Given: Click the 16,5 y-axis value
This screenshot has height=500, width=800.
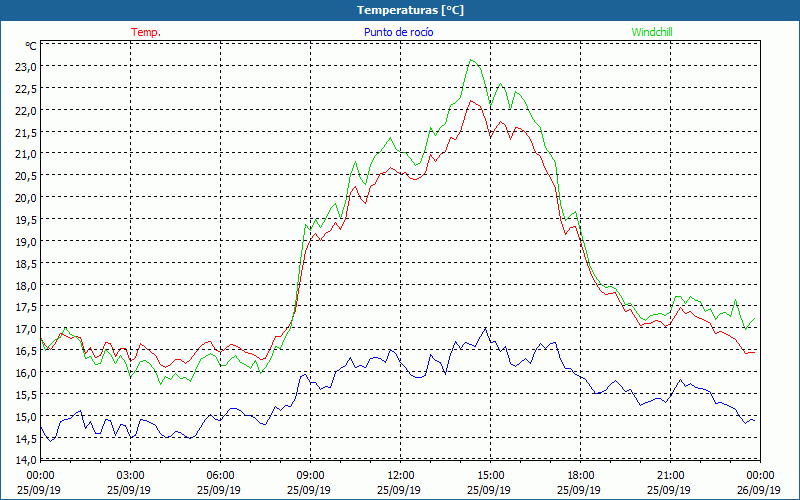Looking at the screenshot, I should click(27, 351).
